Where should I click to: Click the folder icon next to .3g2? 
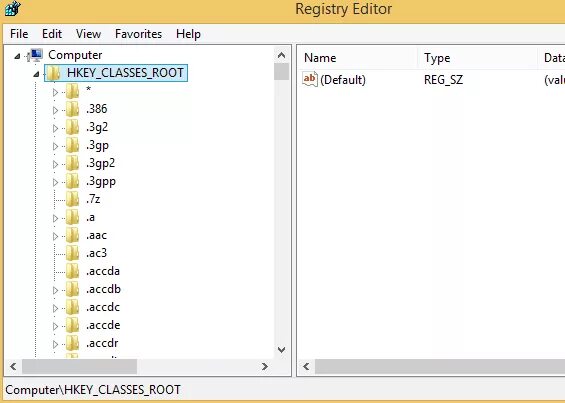(72, 127)
